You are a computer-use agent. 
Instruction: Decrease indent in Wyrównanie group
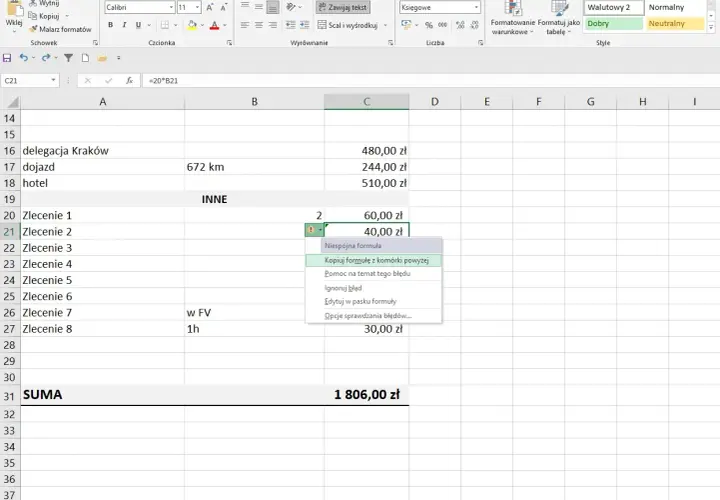tap(290, 25)
